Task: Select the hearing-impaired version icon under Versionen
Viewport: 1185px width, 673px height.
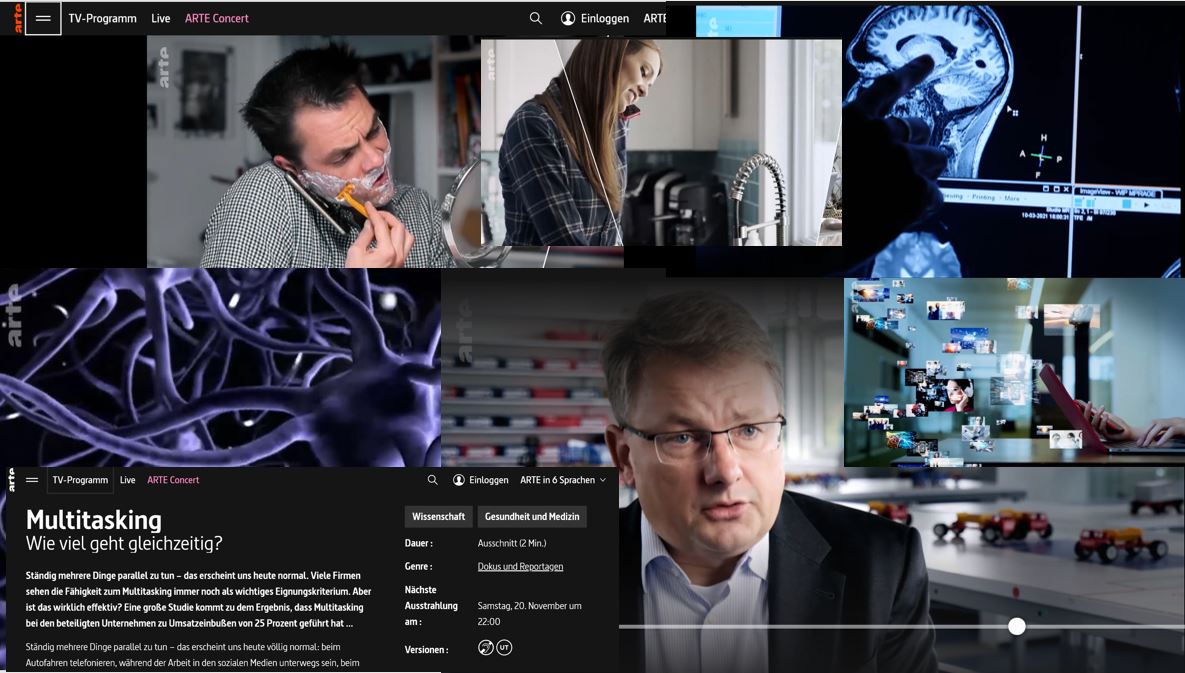Action: [x=486, y=647]
